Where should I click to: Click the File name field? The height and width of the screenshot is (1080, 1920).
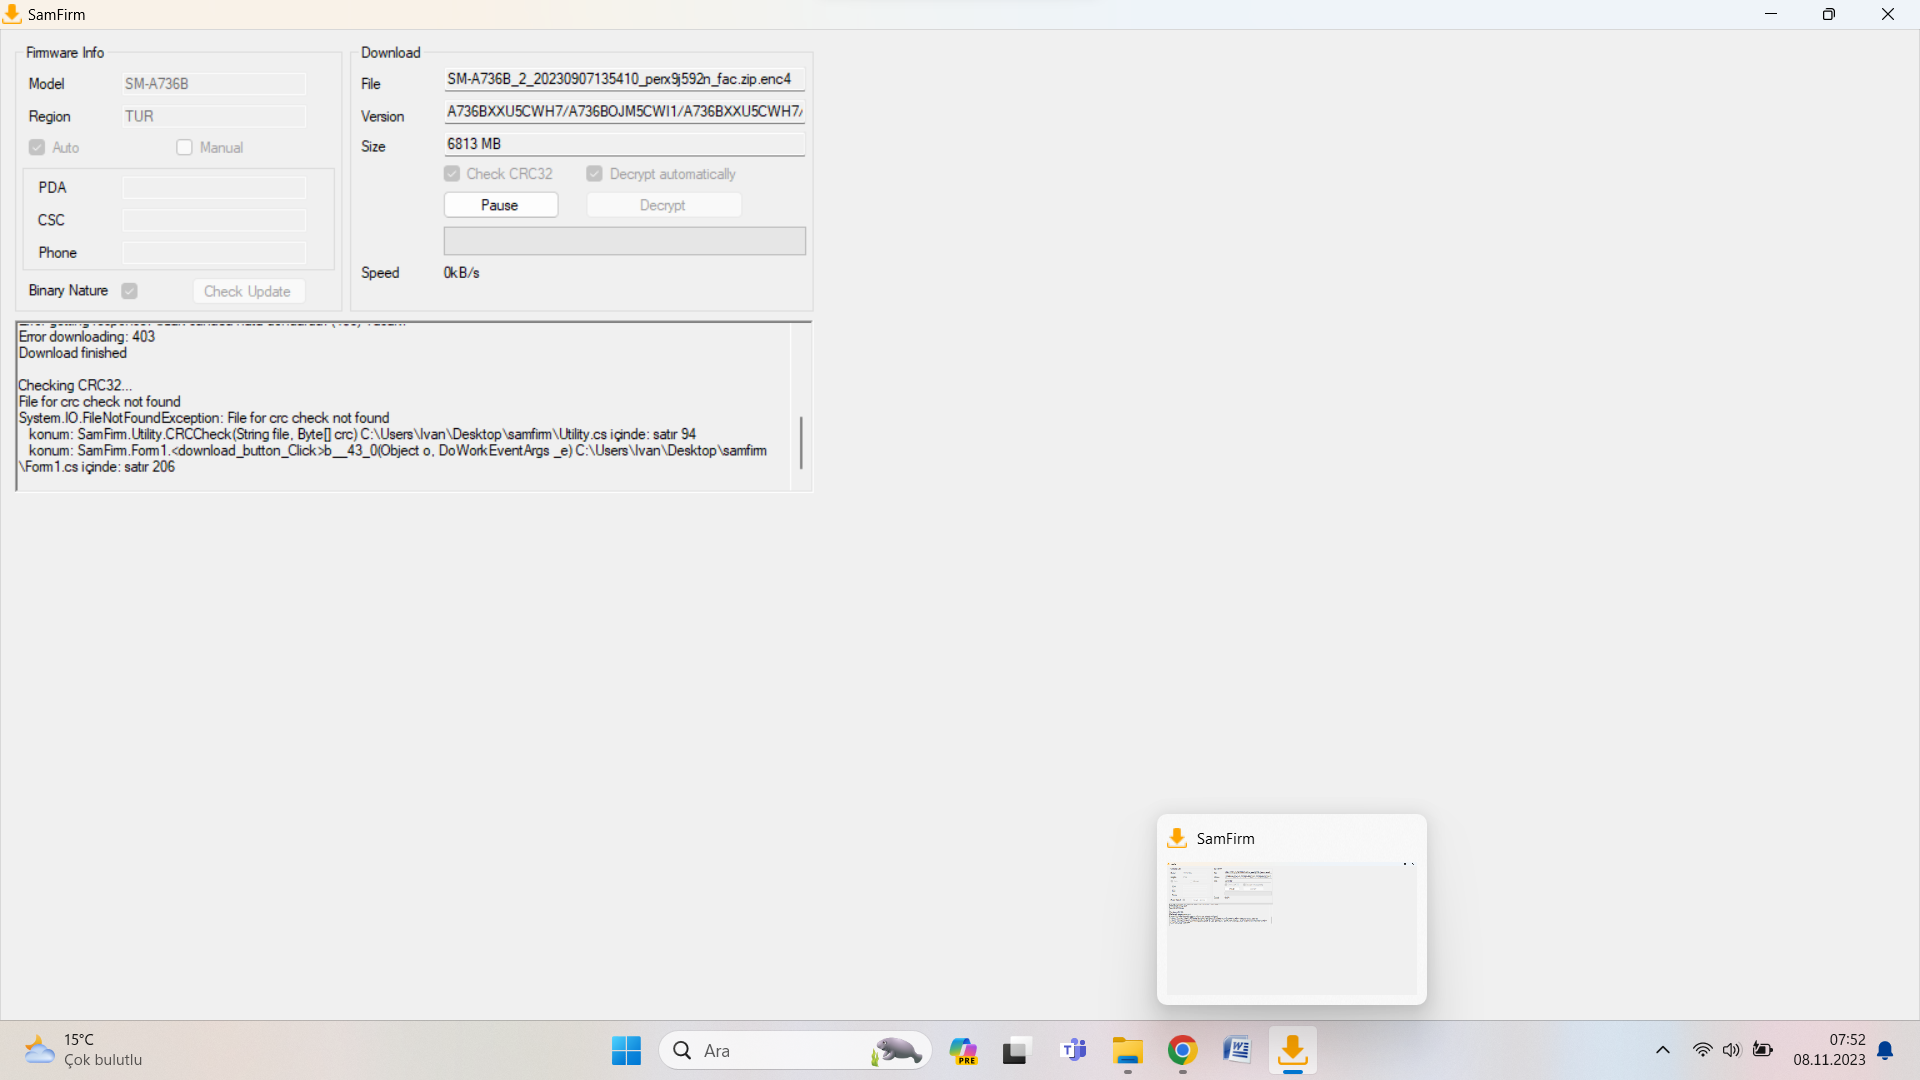pos(624,79)
